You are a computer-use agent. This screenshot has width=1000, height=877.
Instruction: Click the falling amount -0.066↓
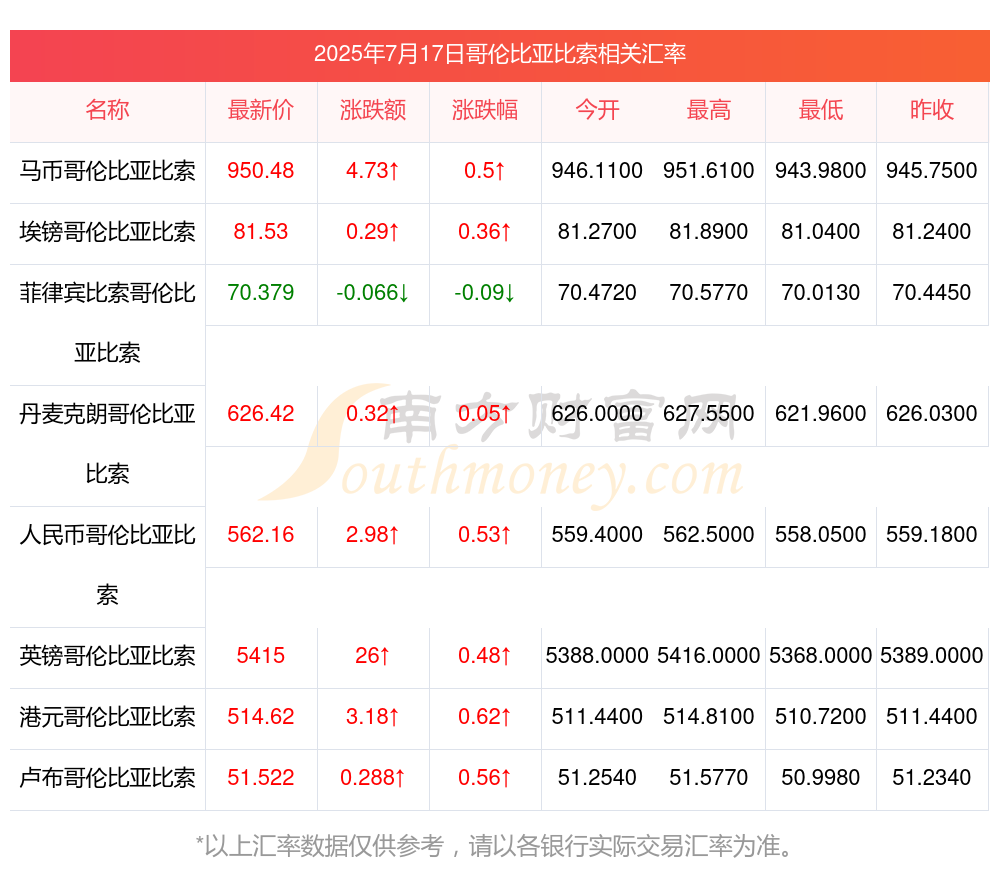[373, 292]
